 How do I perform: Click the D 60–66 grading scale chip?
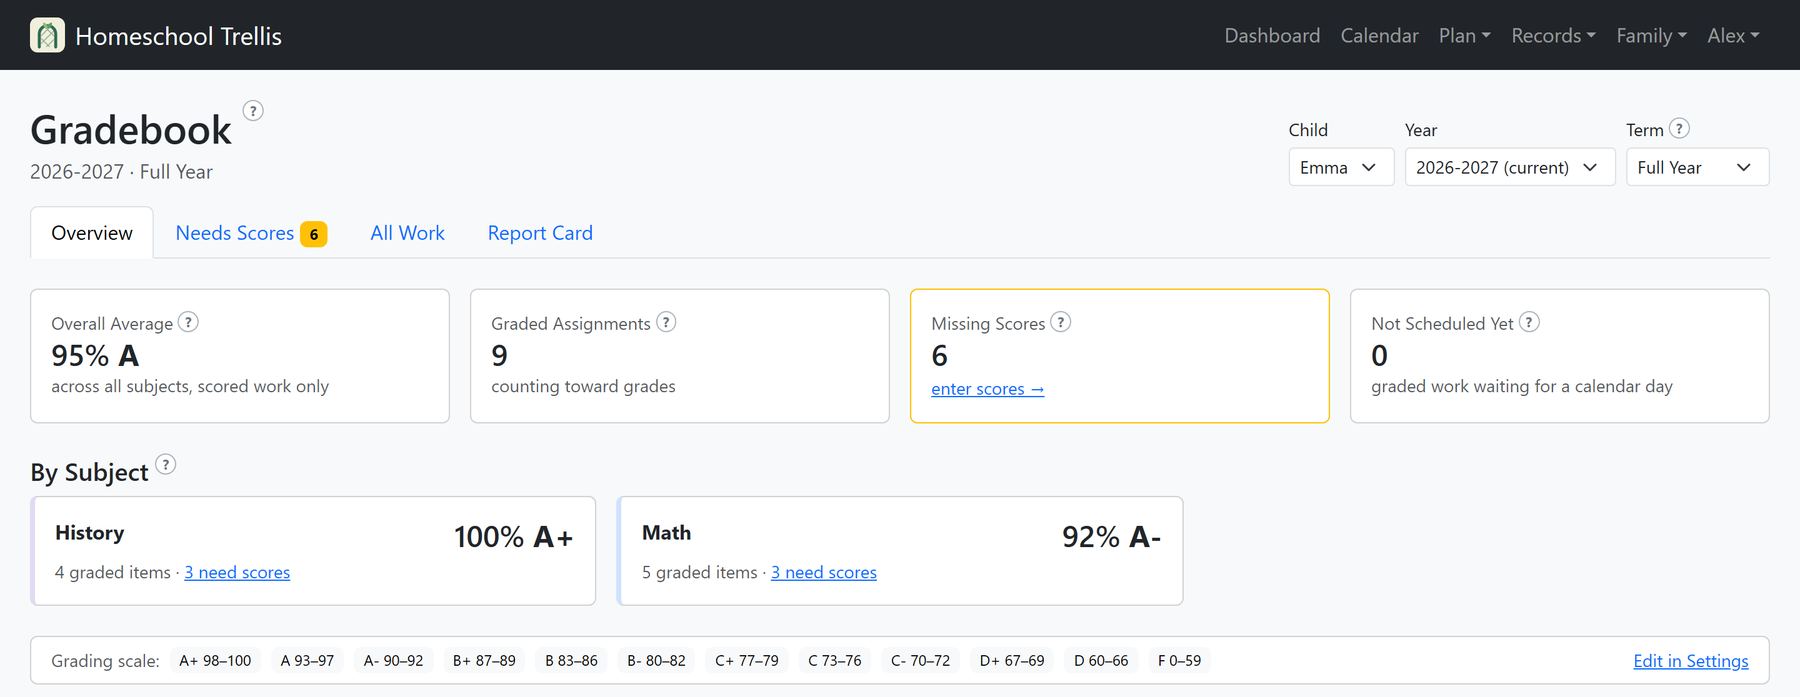point(1101,660)
